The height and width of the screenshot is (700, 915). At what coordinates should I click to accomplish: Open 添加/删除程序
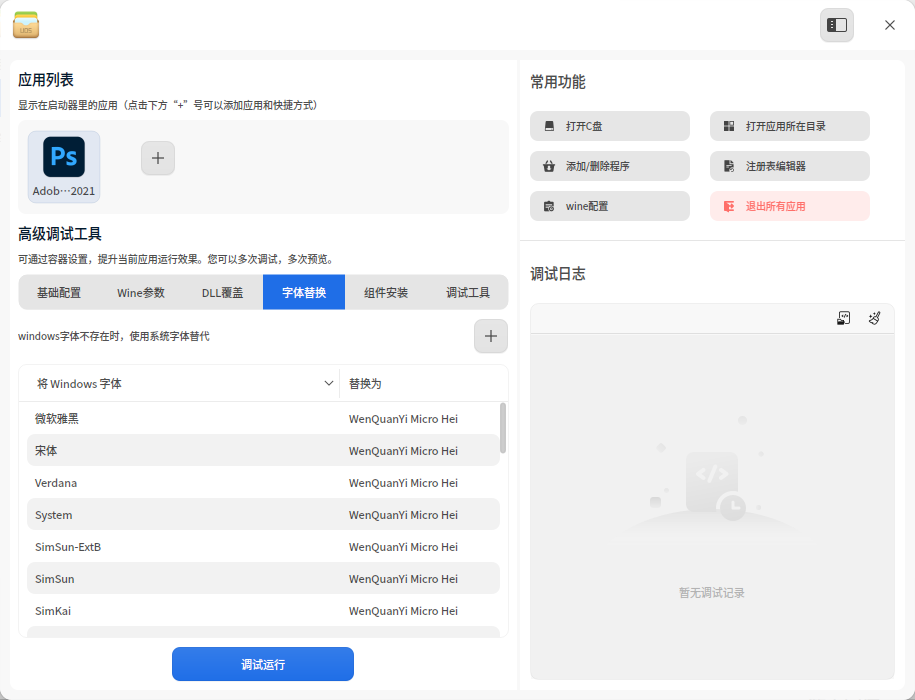[610, 166]
